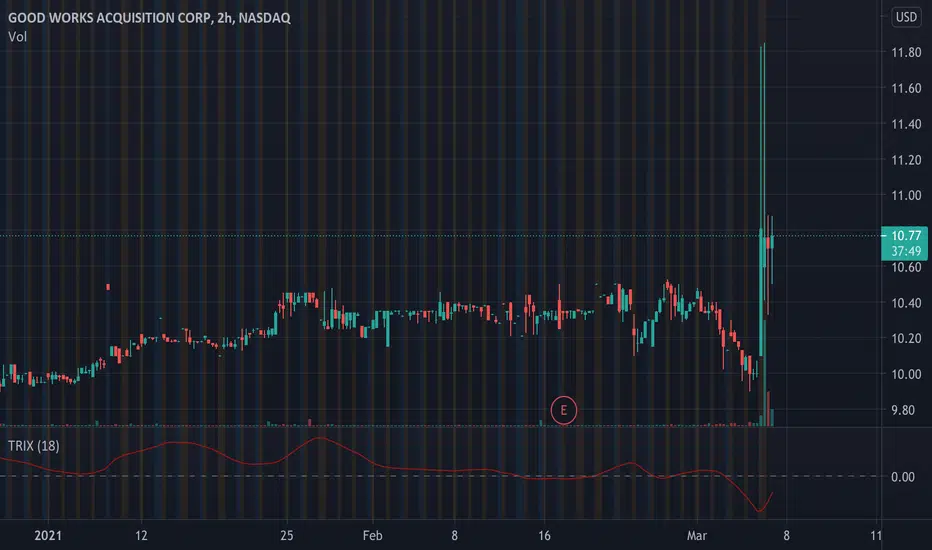Click the 12 date axis label
932x550 pixels.
pyautogui.click(x=141, y=536)
